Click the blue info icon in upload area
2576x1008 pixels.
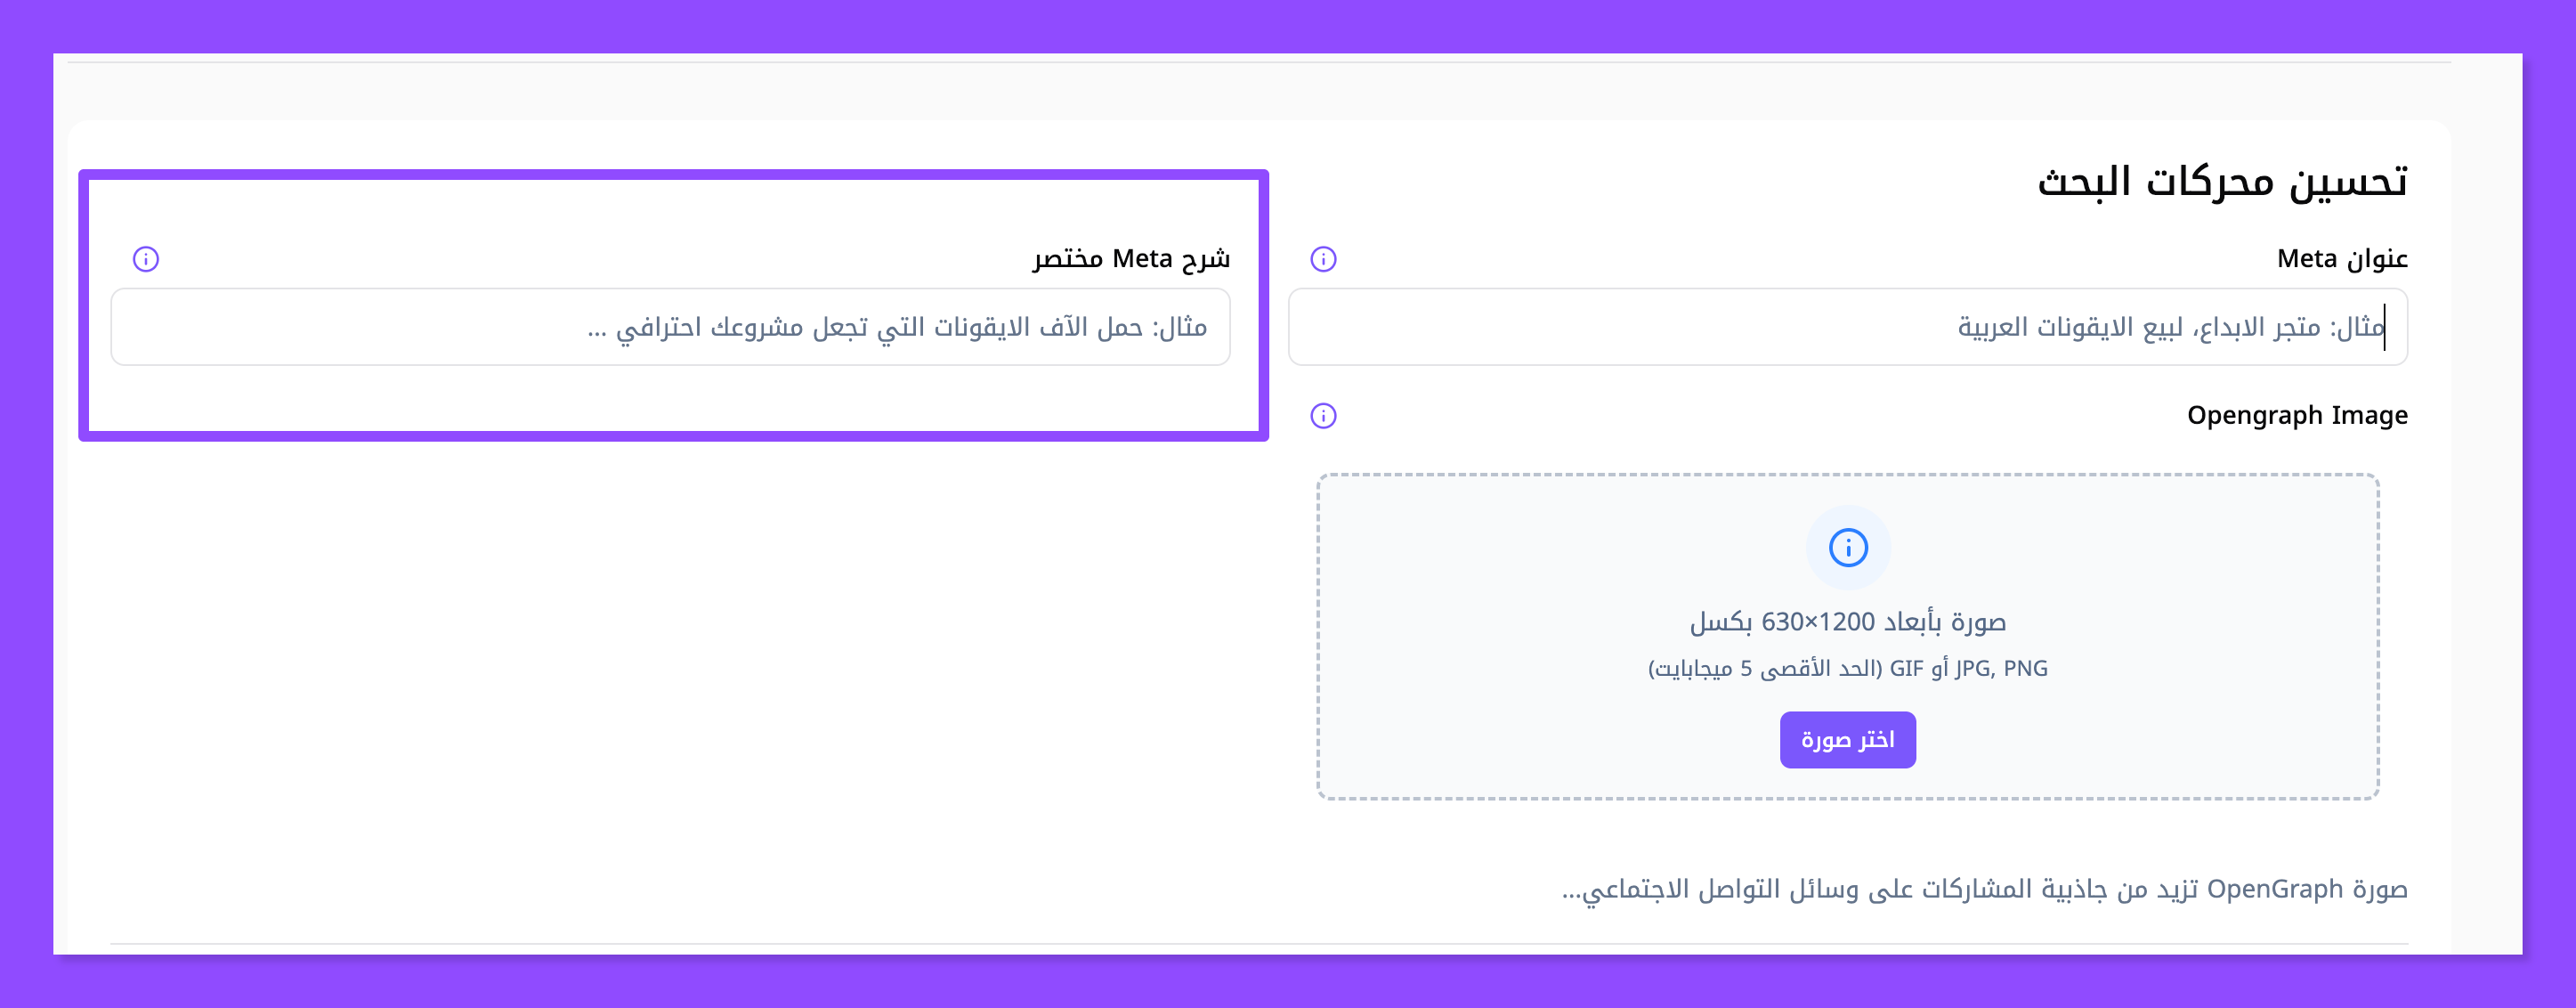click(1848, 548)
